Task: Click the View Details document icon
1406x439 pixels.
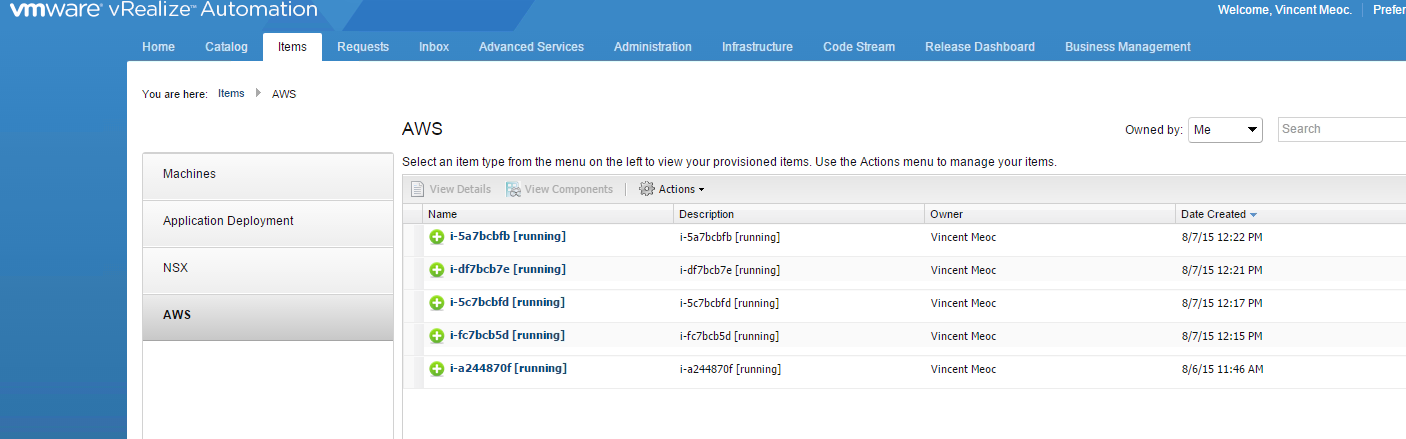Action: (x=418, y=189)
